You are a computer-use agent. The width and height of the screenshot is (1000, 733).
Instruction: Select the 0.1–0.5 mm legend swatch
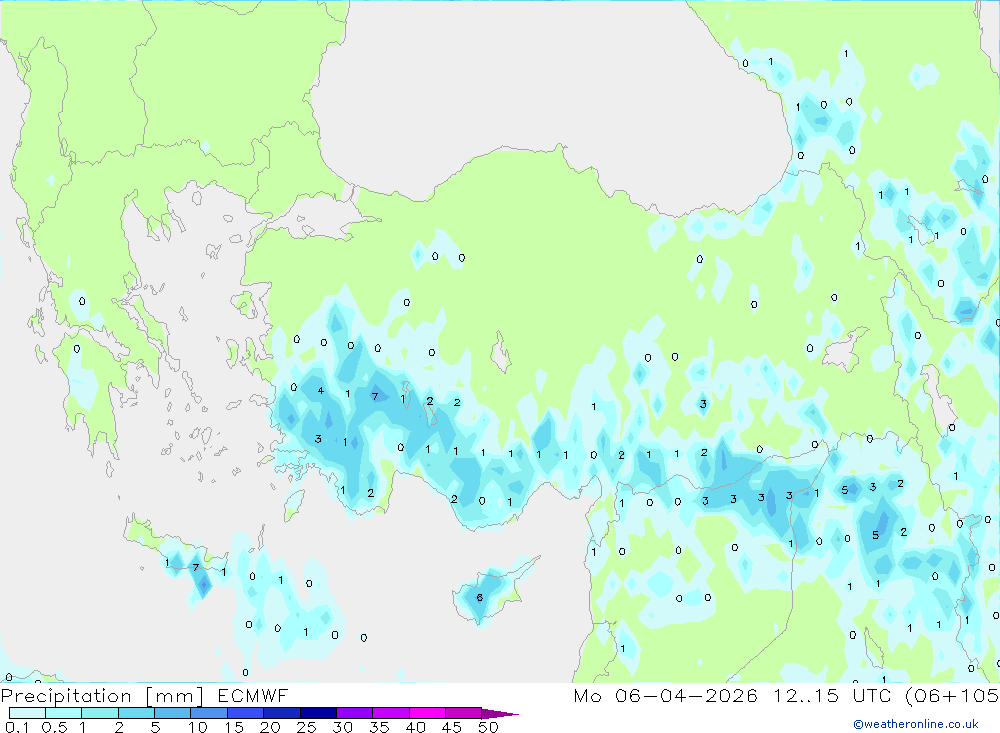click(x=27, y=713)
